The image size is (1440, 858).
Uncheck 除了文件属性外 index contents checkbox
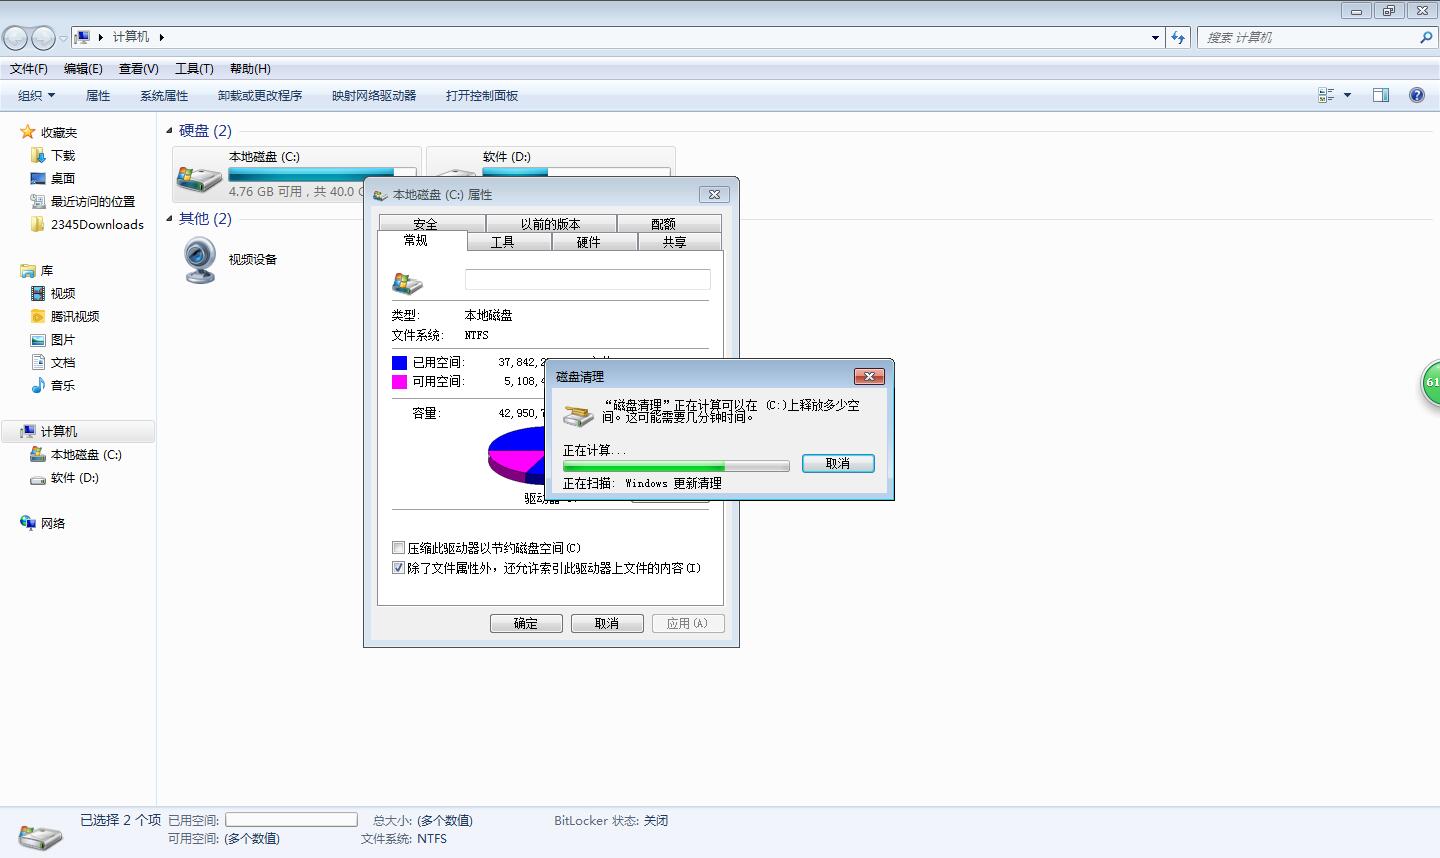click(x=398, y=568)
